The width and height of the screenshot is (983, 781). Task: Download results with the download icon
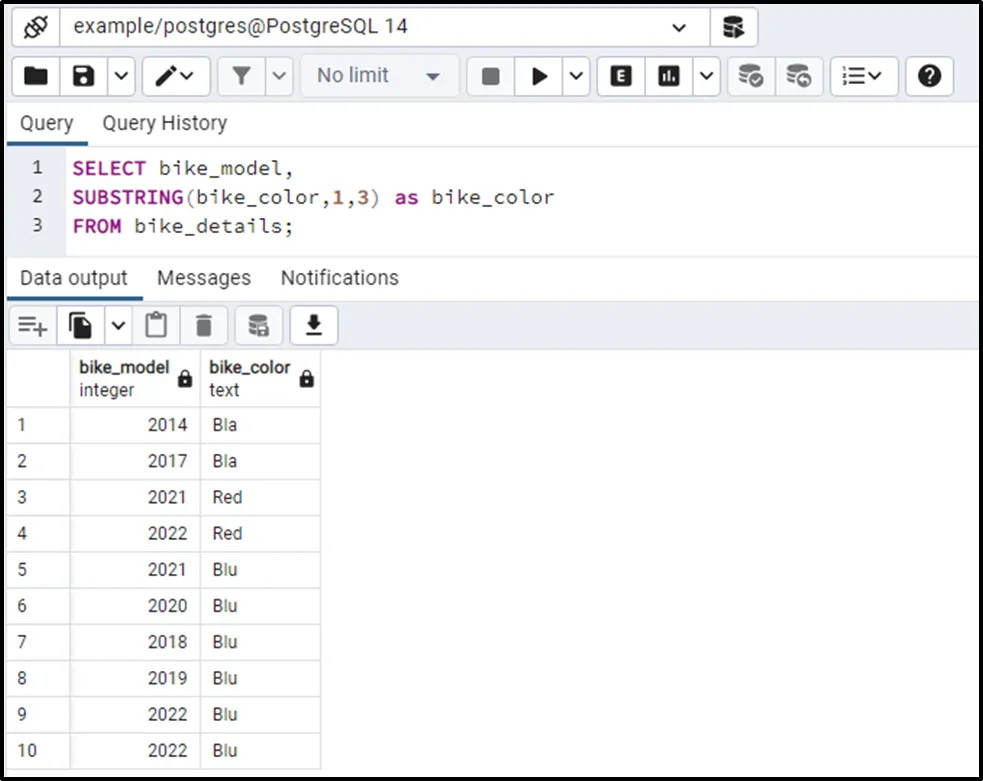(x=314, y=325)
